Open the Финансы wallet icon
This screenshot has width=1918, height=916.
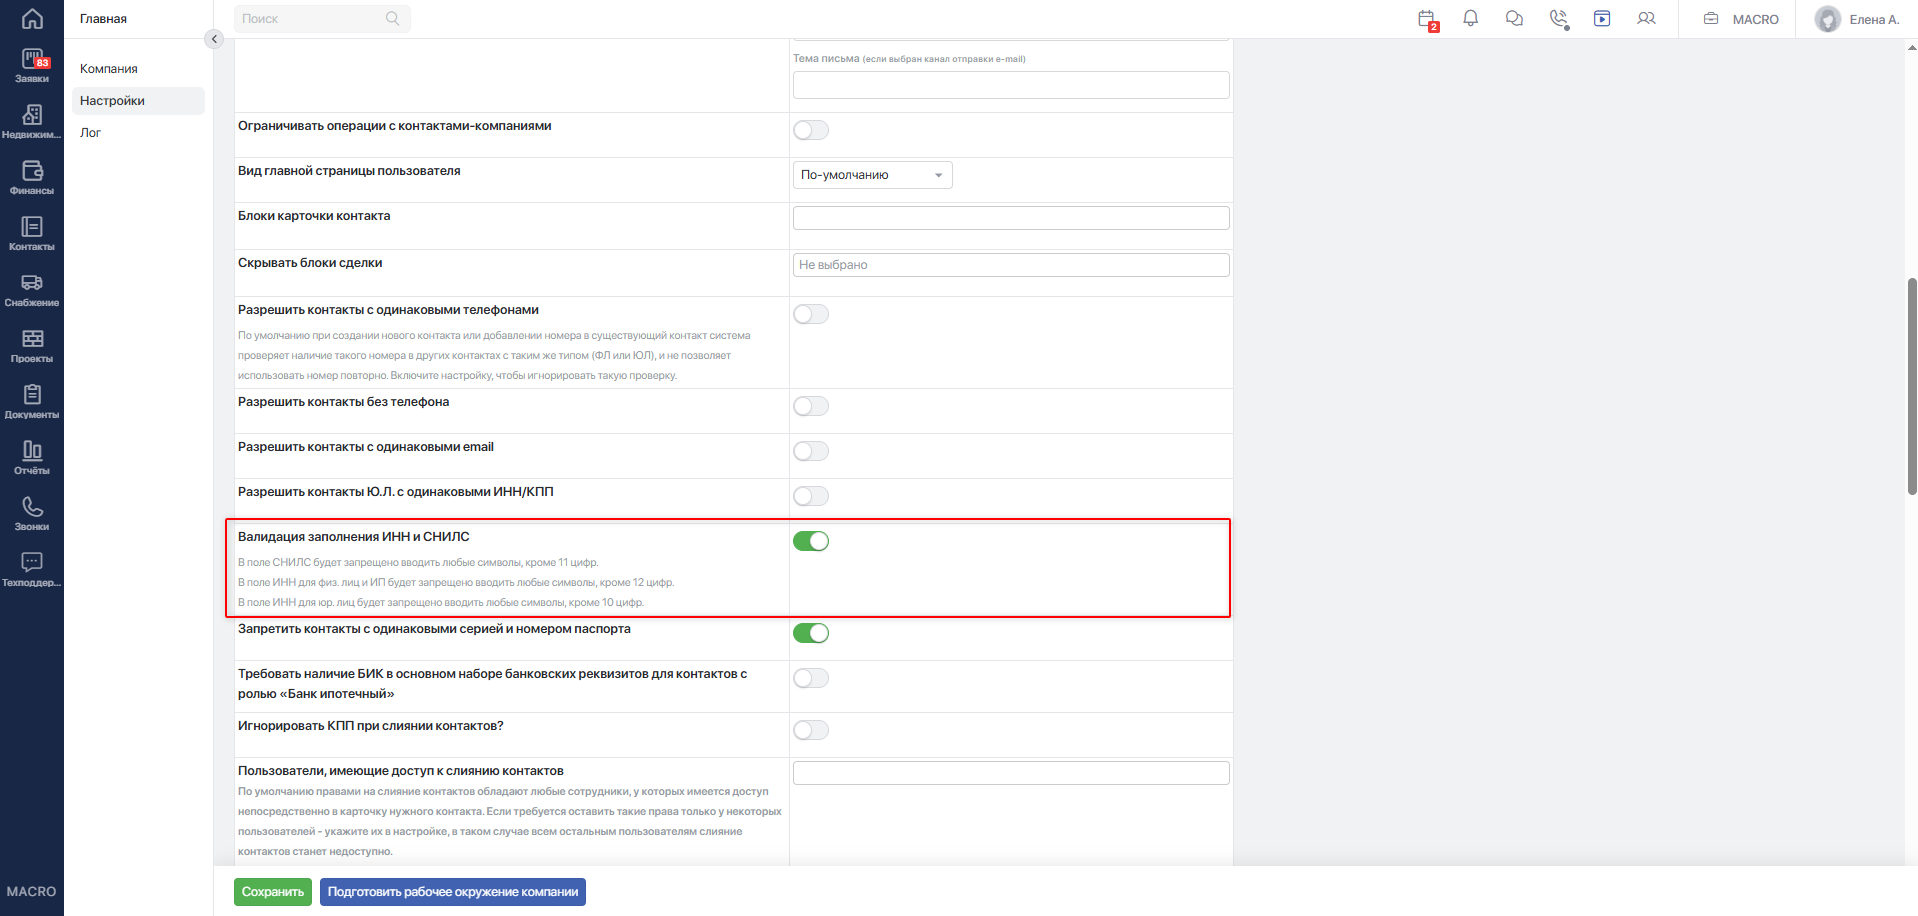[32, 178]
